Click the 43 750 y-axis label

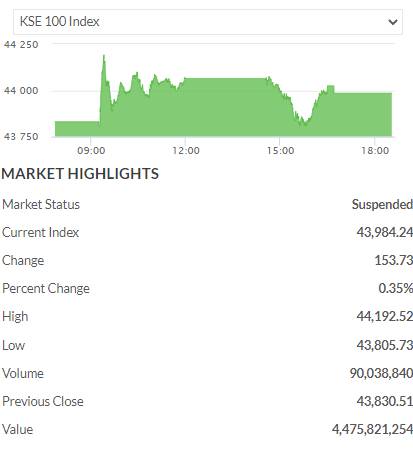click(21, 137)
